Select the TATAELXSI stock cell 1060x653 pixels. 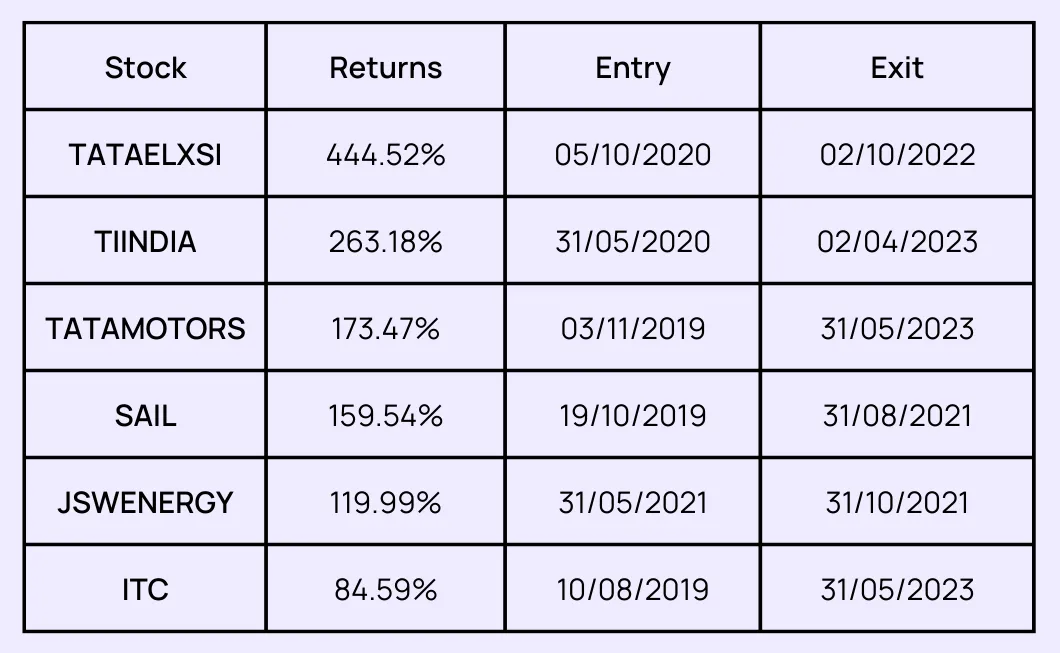(145, 155)
